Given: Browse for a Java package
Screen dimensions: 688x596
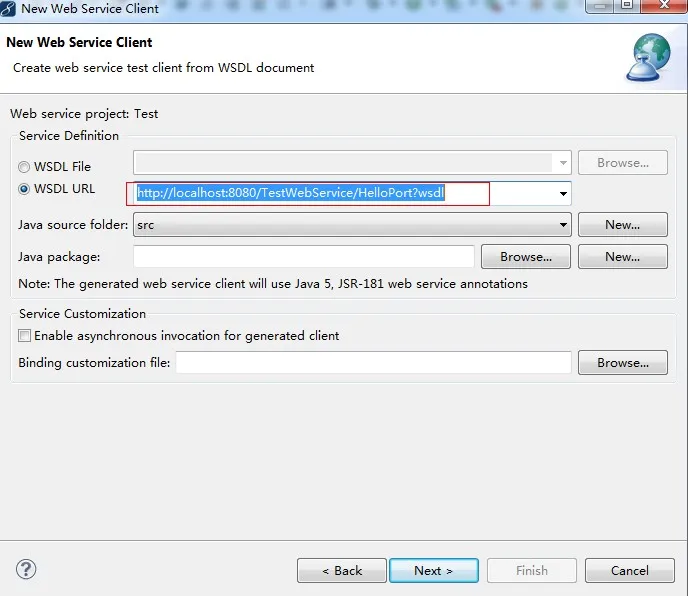Looking at the screenshot, I should (526, 257).
